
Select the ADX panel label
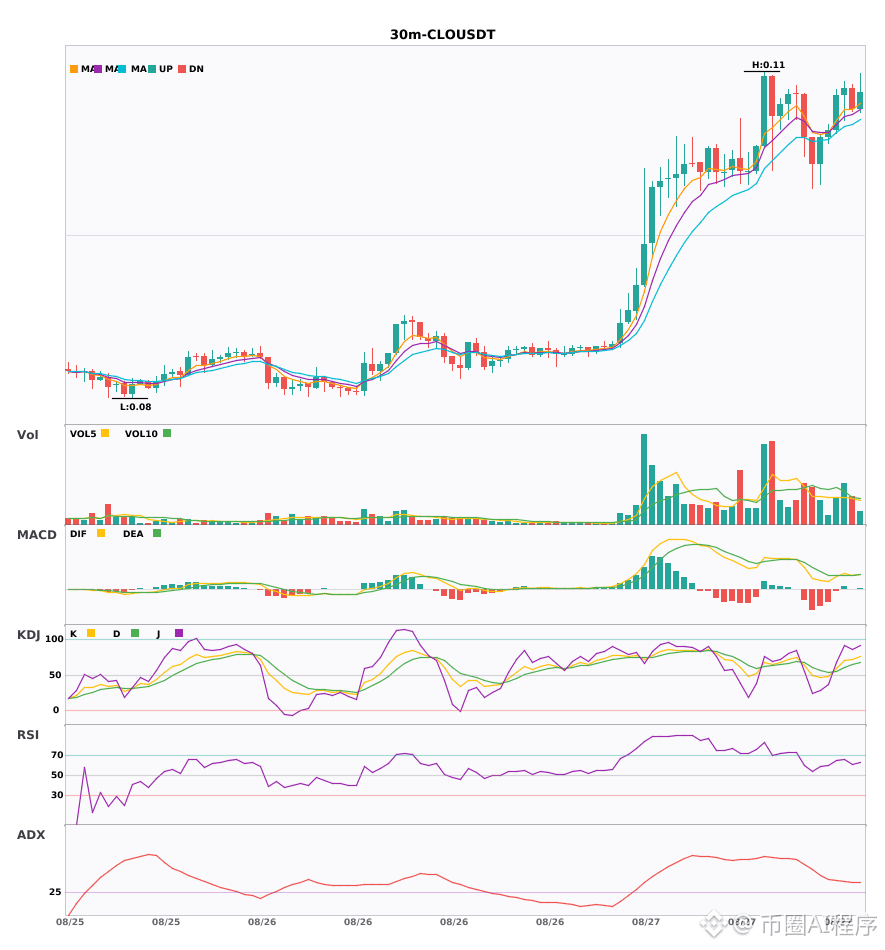pos(31,835)
